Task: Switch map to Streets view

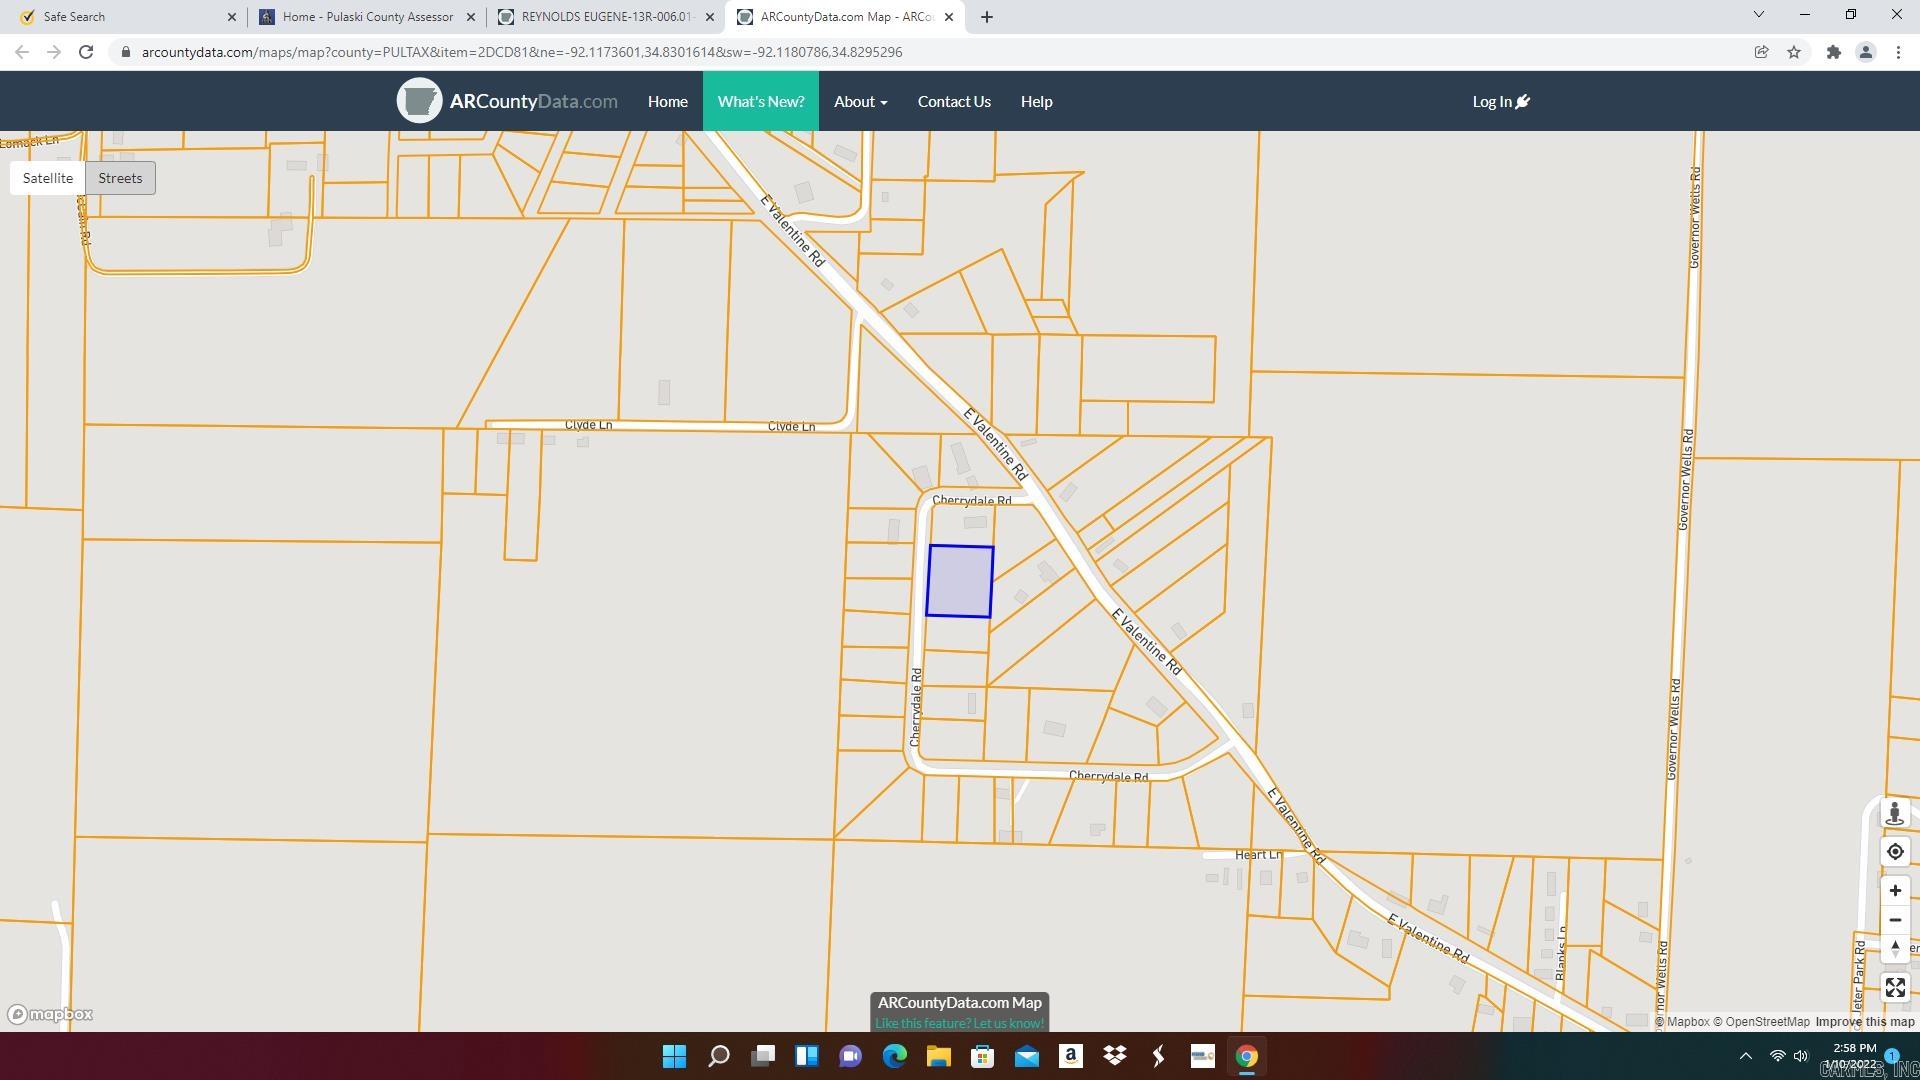Action: (120, 178)
